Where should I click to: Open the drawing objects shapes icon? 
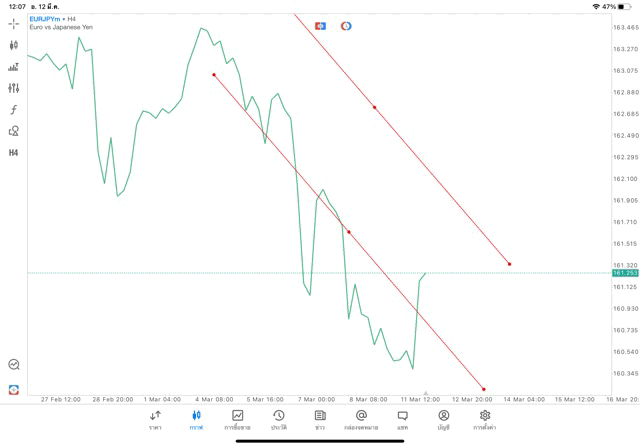tap(13, 131)
